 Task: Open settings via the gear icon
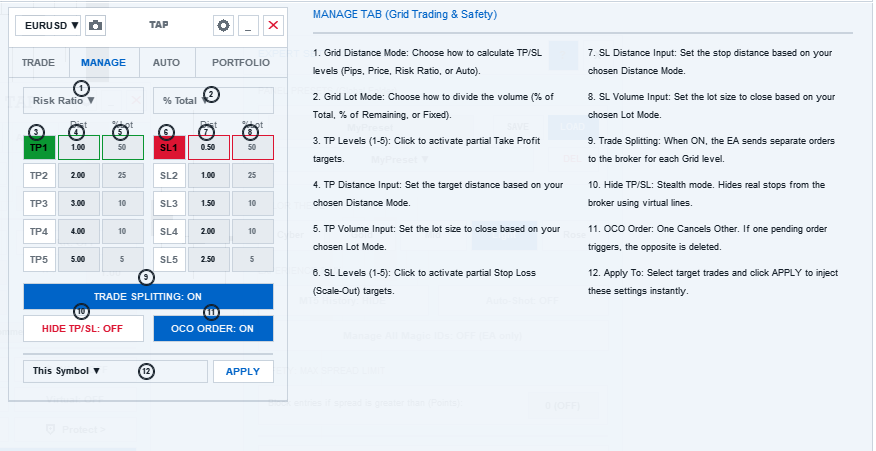223,26
